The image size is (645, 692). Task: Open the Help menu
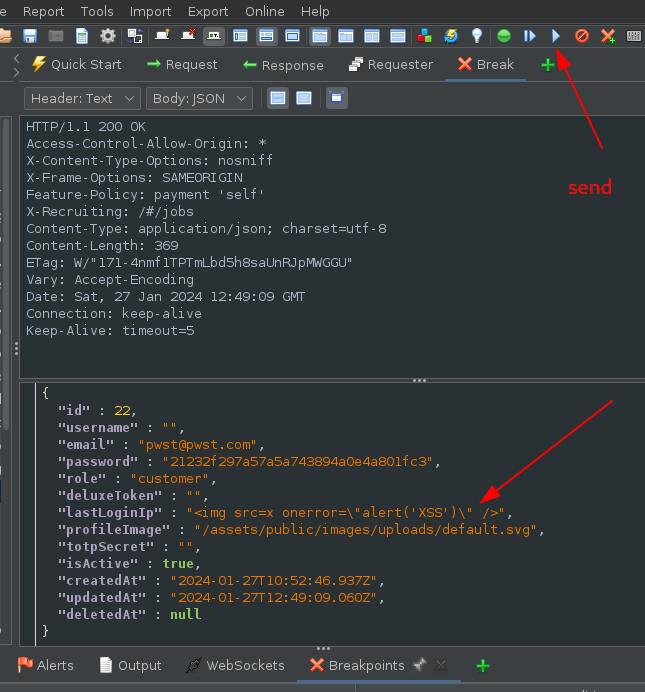315,11
